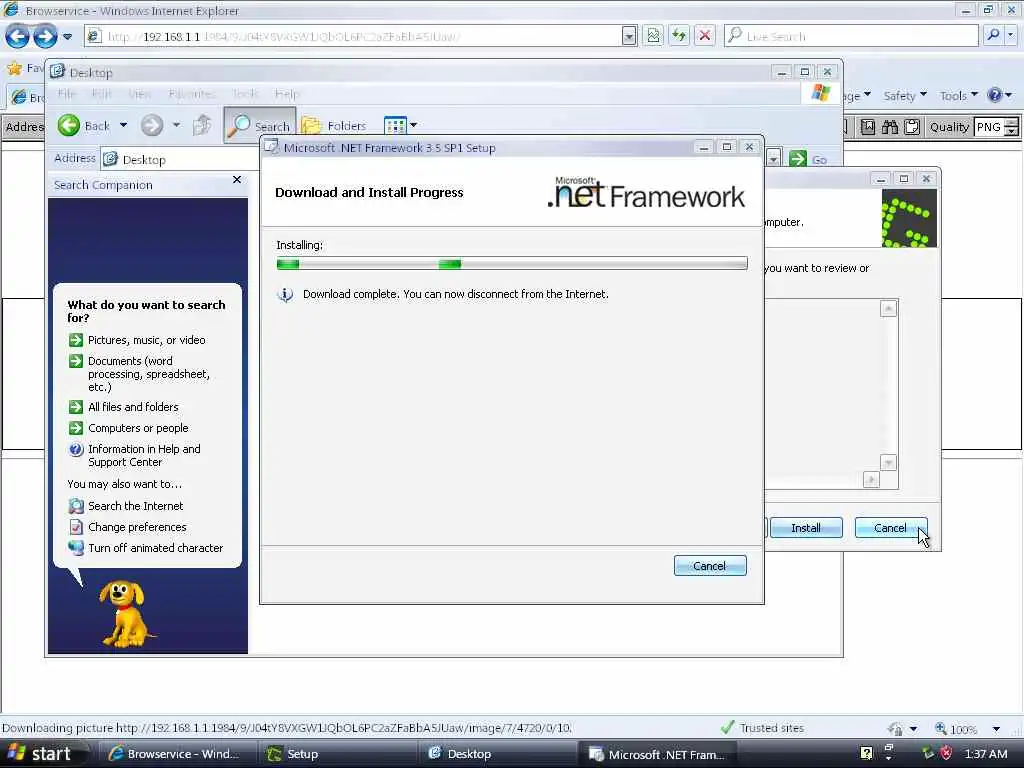The width and height of the screenshot is (1024, 768).
Task: Click the .NET installing progress bar
Action: (512, 264)
